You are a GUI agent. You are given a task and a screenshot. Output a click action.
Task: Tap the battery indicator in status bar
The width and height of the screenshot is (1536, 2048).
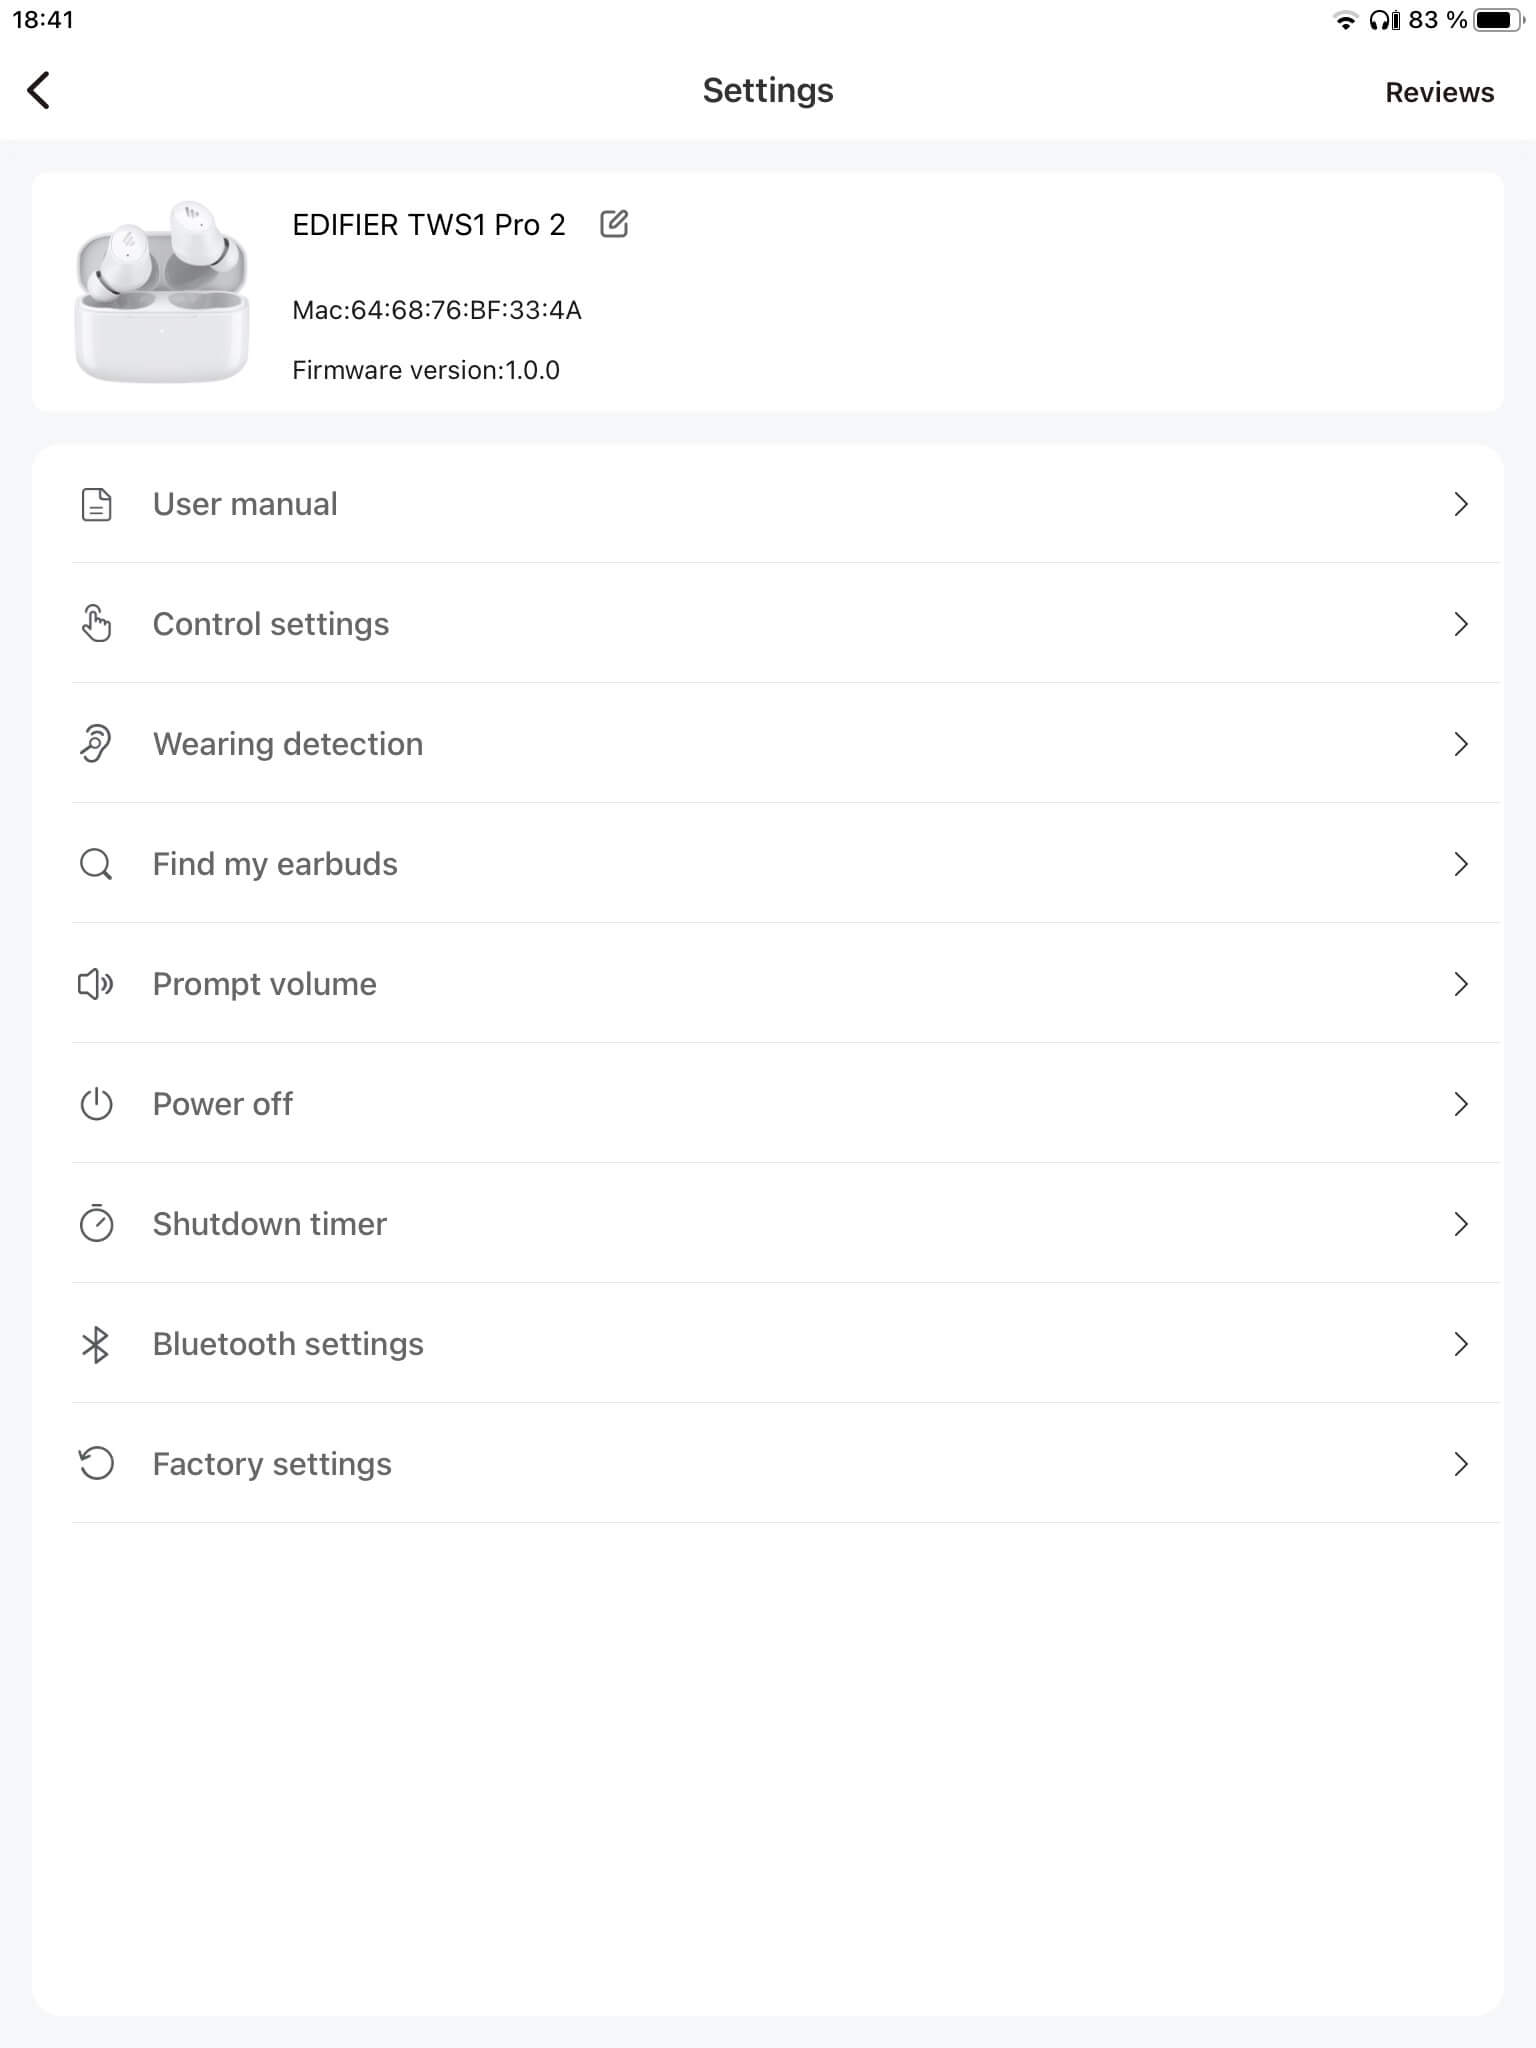[x=1497, y=20]
